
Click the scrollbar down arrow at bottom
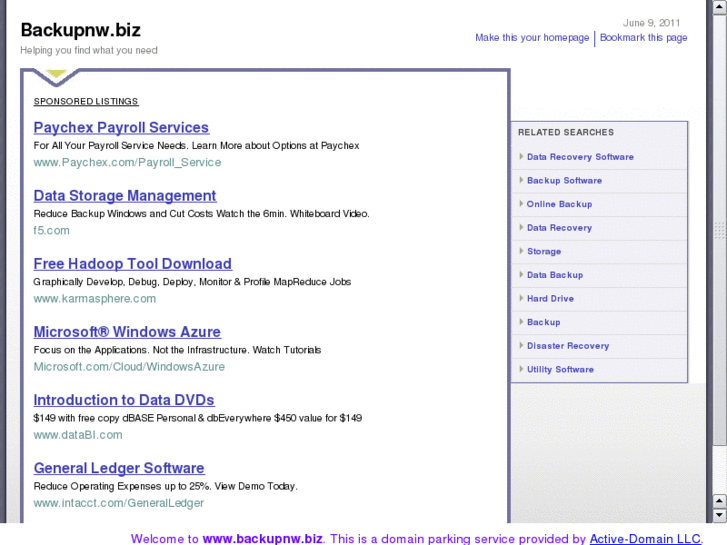pyautogui.click(x=720, y=515)
